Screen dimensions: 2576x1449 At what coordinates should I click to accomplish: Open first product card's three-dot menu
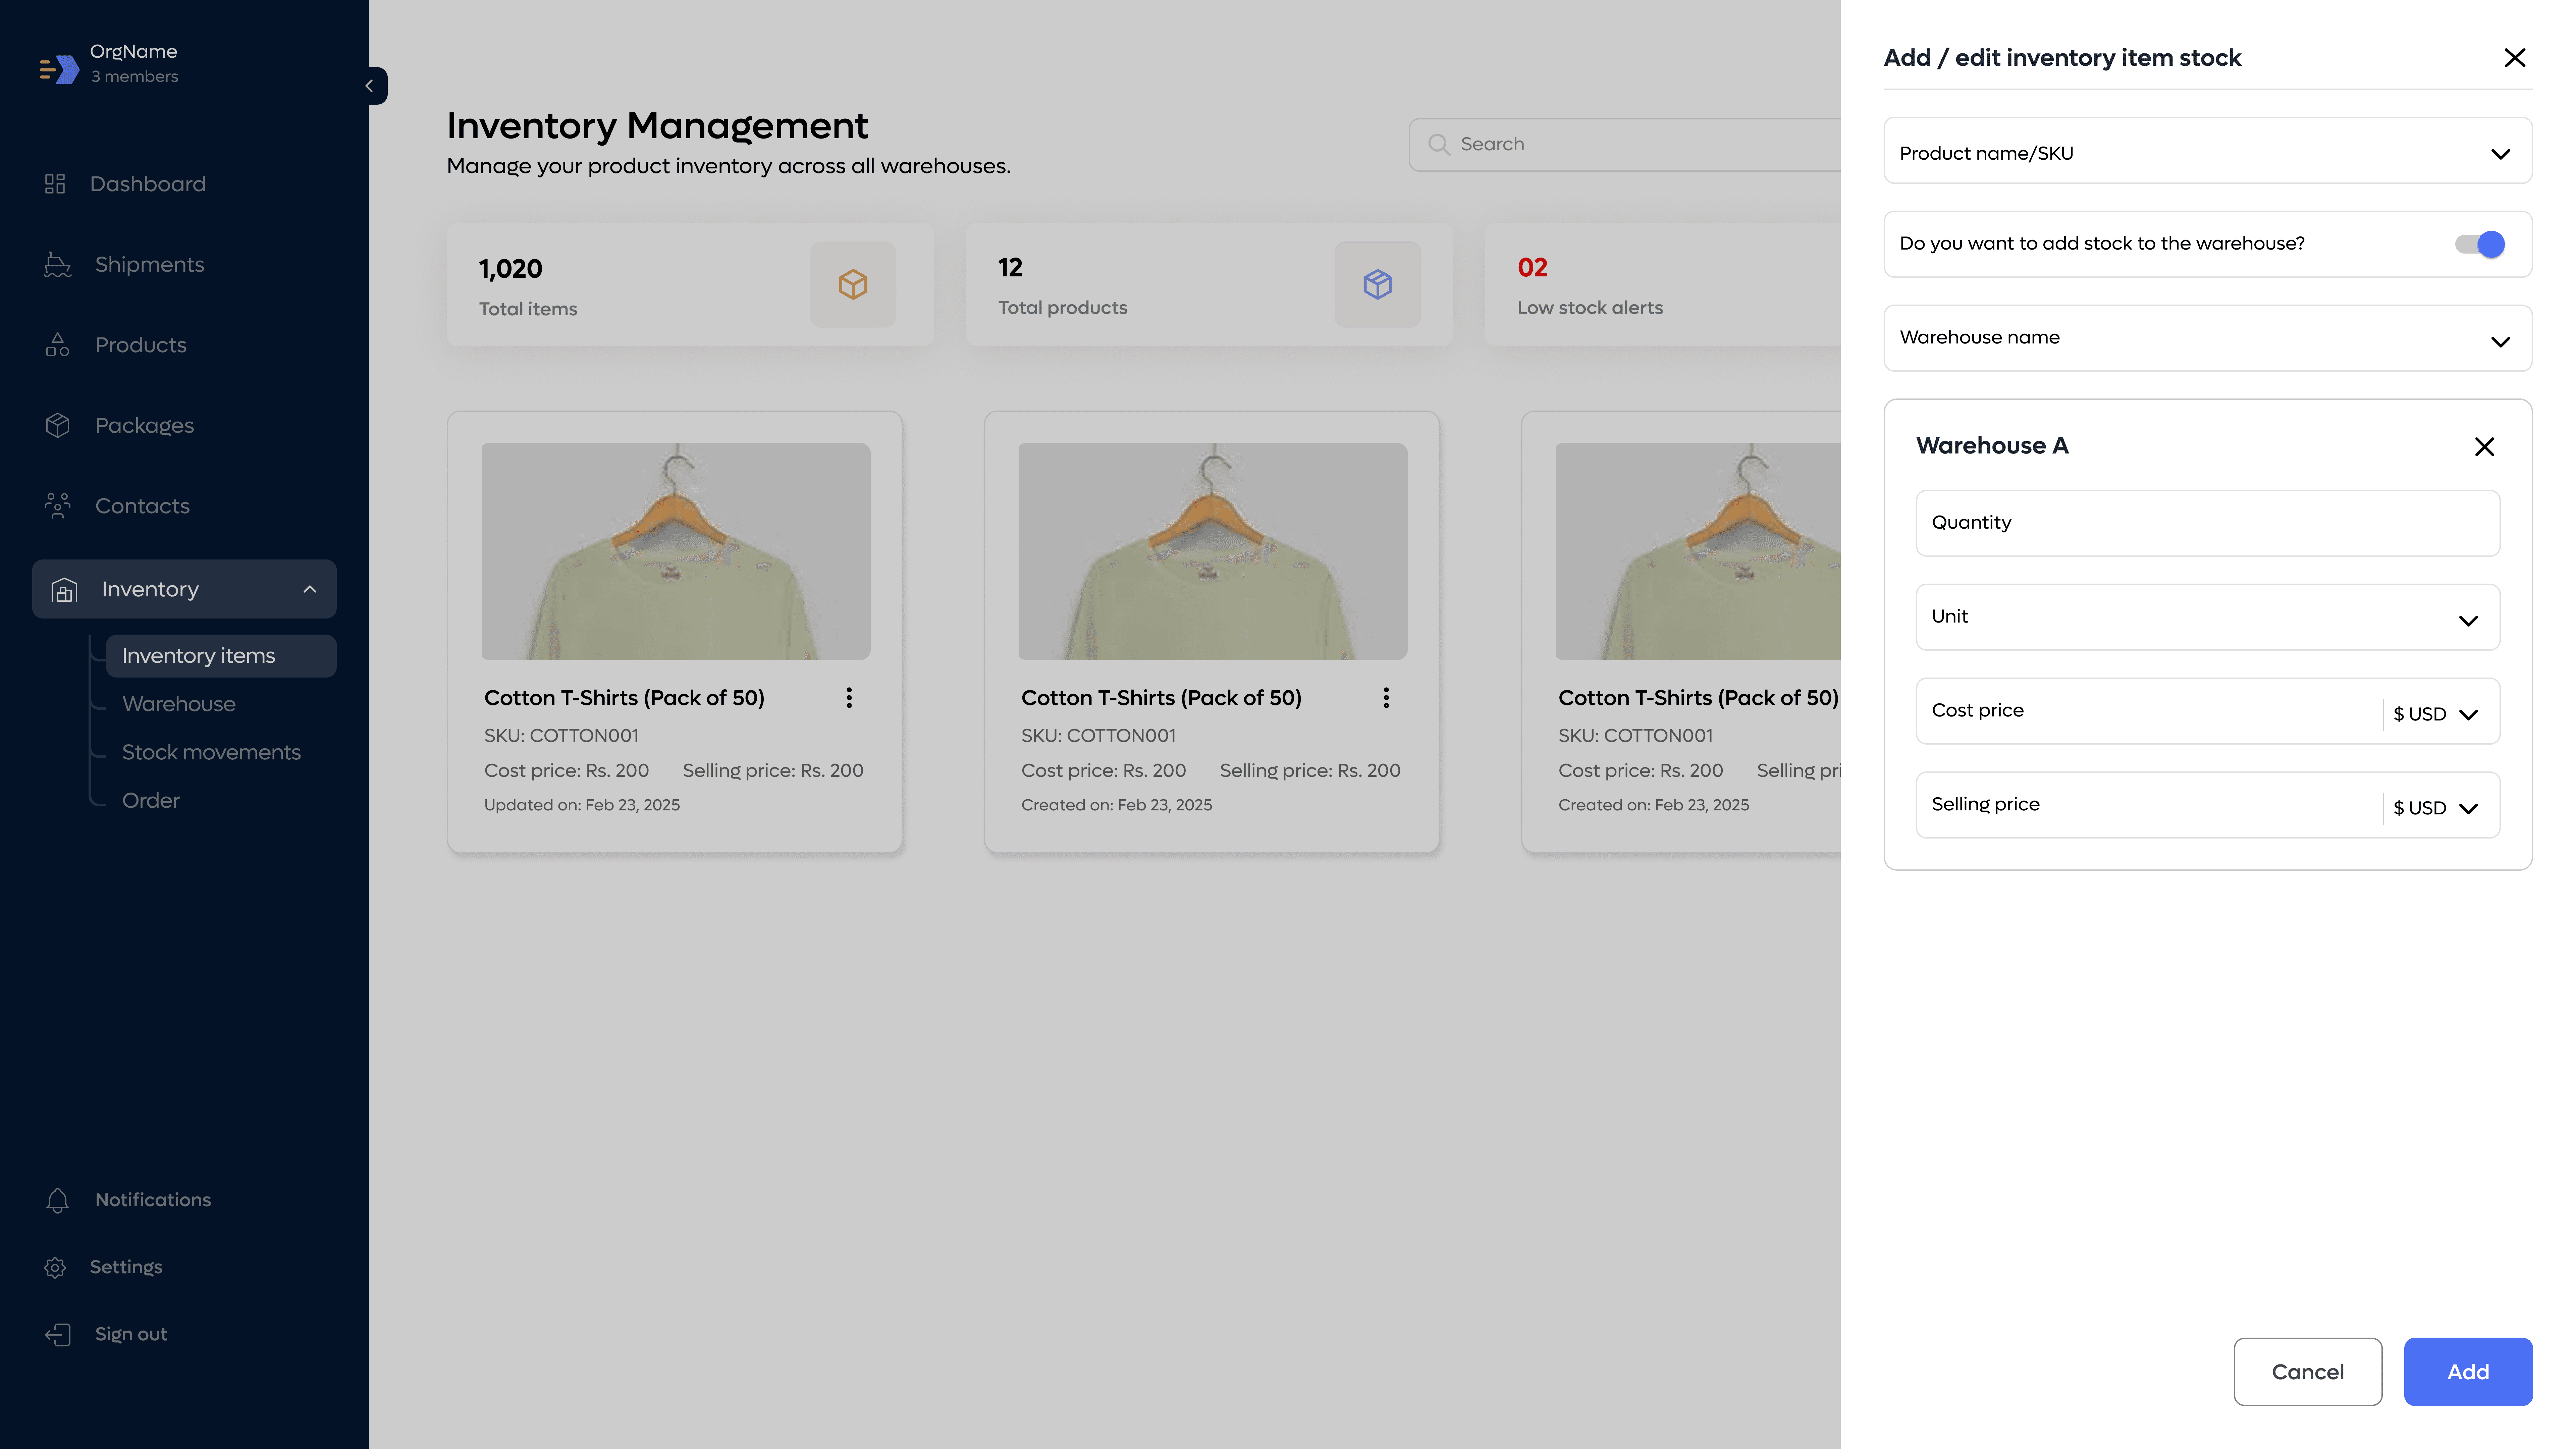(x=849, y=698)
